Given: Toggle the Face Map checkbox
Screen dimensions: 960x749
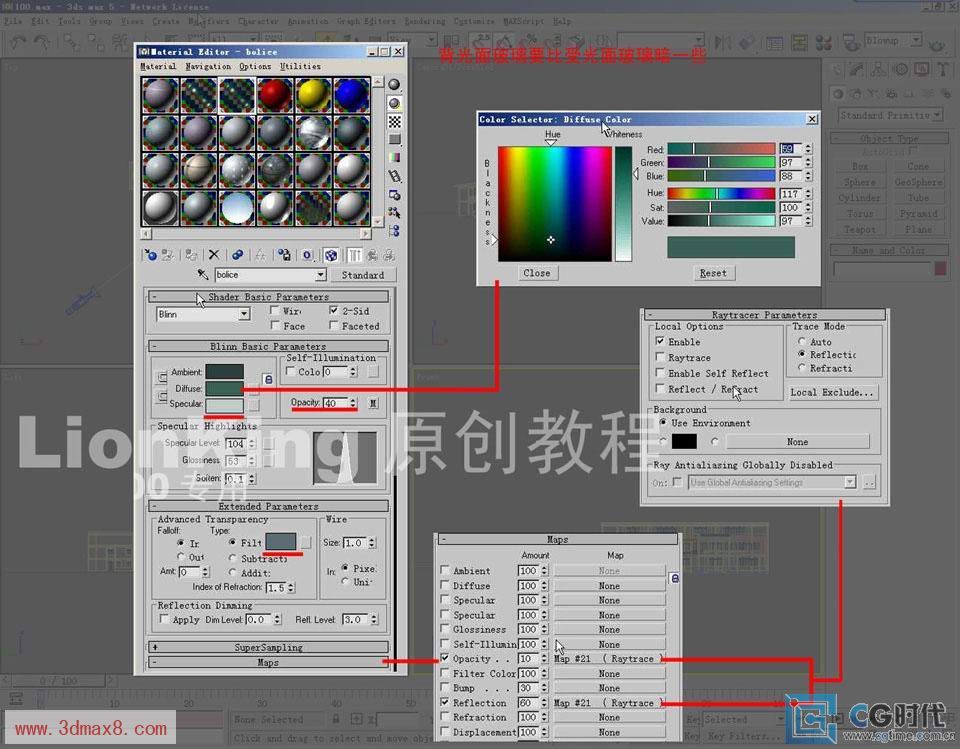Looking at the screenshot, I should (275, 326).
